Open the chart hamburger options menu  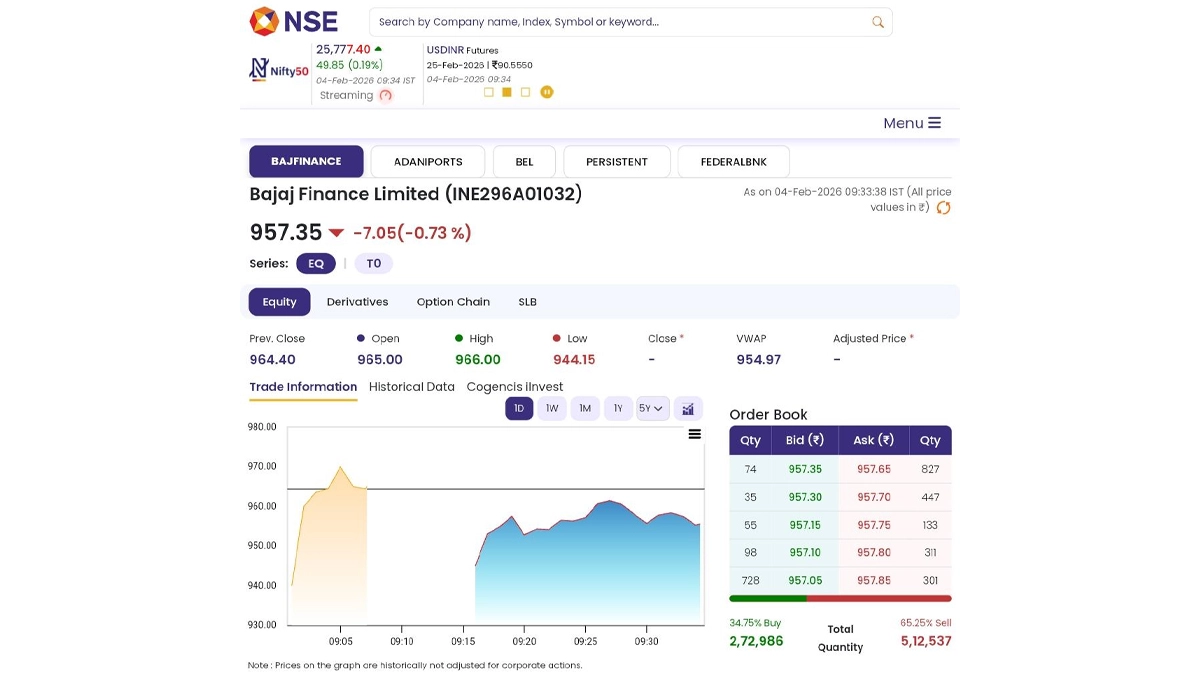tap(695, 434)
